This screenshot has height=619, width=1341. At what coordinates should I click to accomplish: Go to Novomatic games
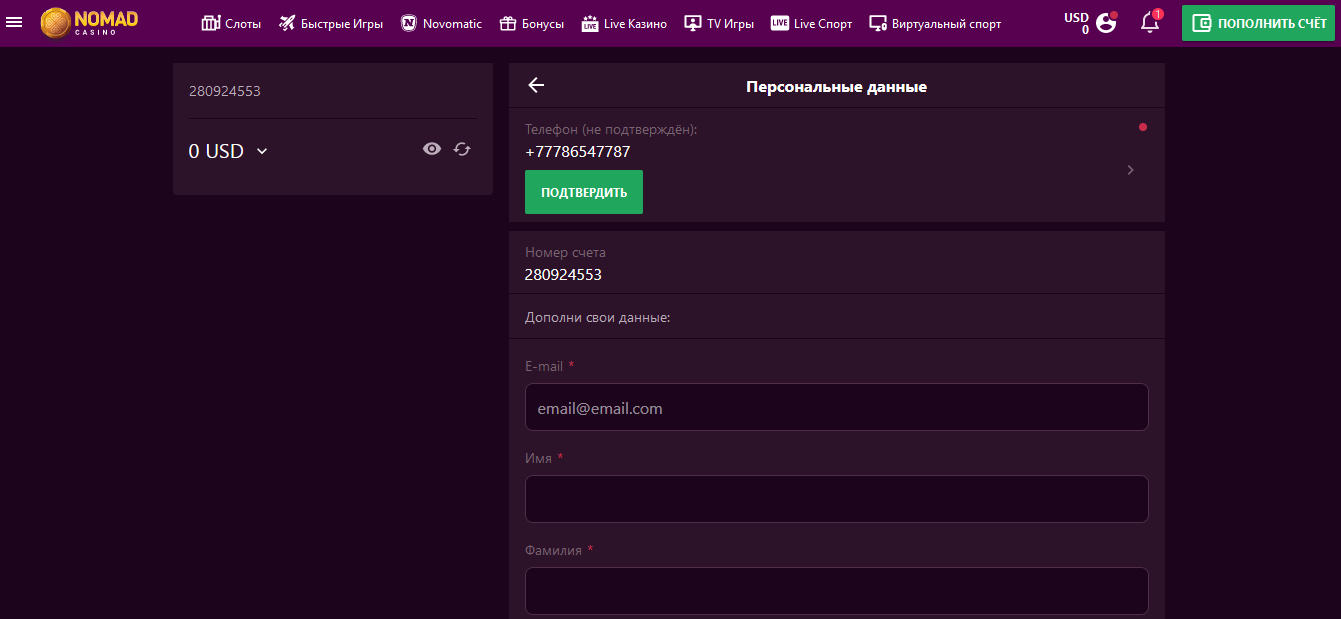[441, 23]
